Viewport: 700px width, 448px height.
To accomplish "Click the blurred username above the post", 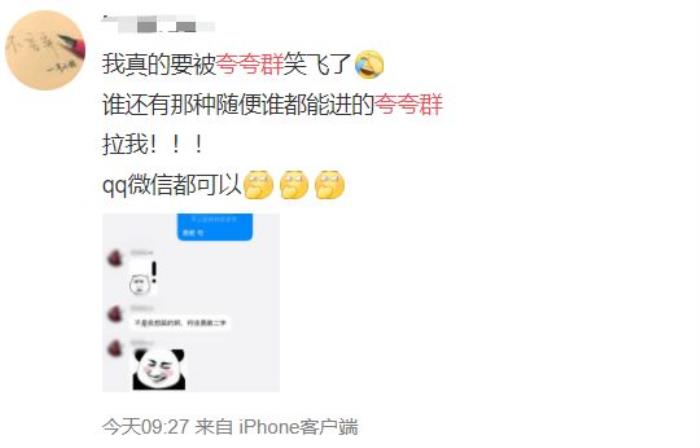I will [158, 24].
